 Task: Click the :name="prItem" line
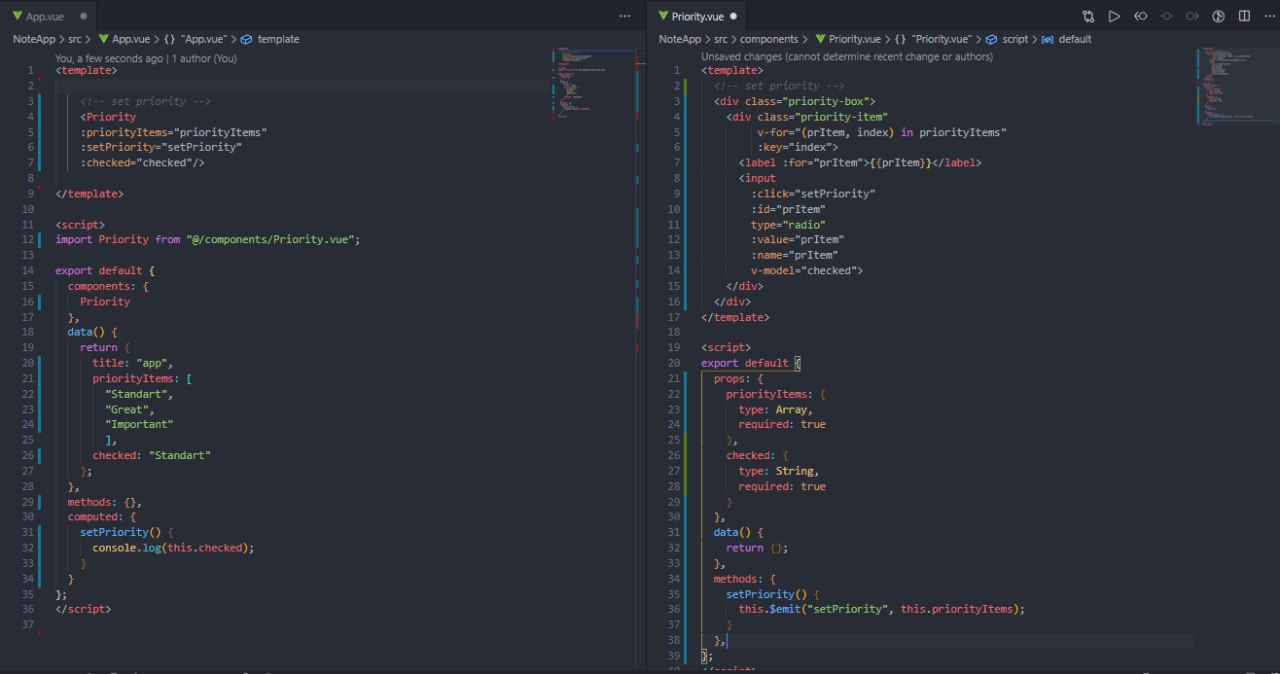[x=795, y=255]
